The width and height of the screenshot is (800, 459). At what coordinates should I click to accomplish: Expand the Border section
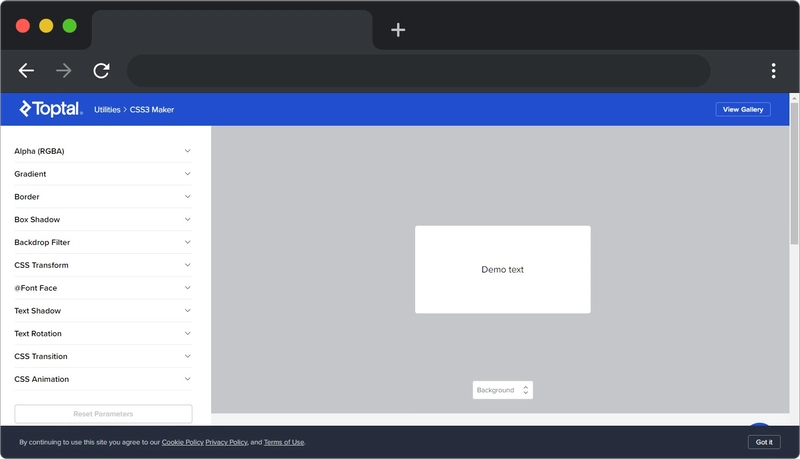103,197
